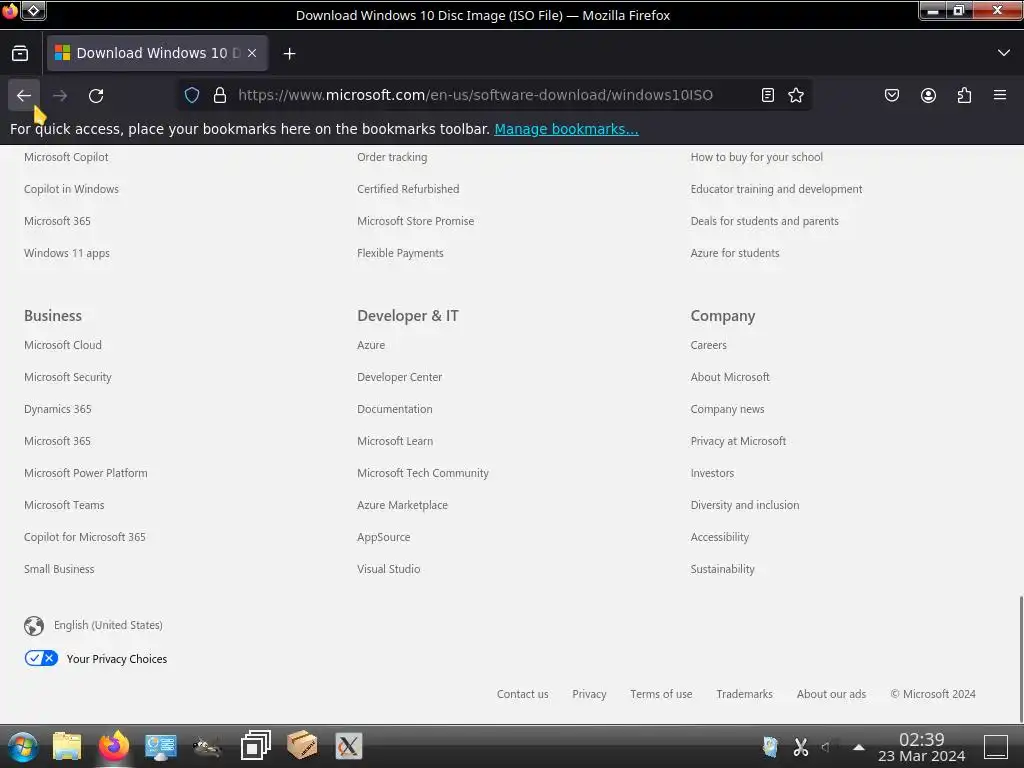
Task: Open the Small Business link
Action: tap(59, 569)
